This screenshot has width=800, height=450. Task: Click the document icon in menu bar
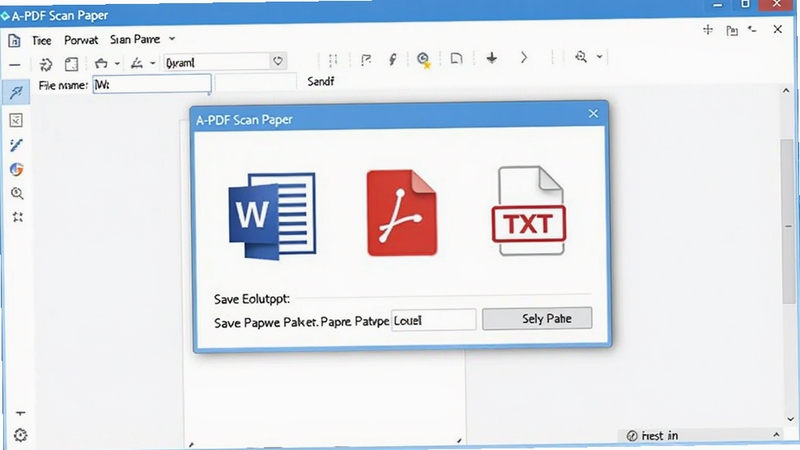[x=14, y=40]
